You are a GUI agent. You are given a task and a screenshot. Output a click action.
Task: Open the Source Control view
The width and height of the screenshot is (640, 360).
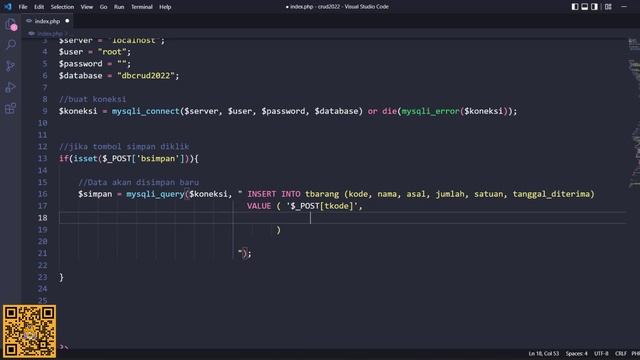coord(11,66)
